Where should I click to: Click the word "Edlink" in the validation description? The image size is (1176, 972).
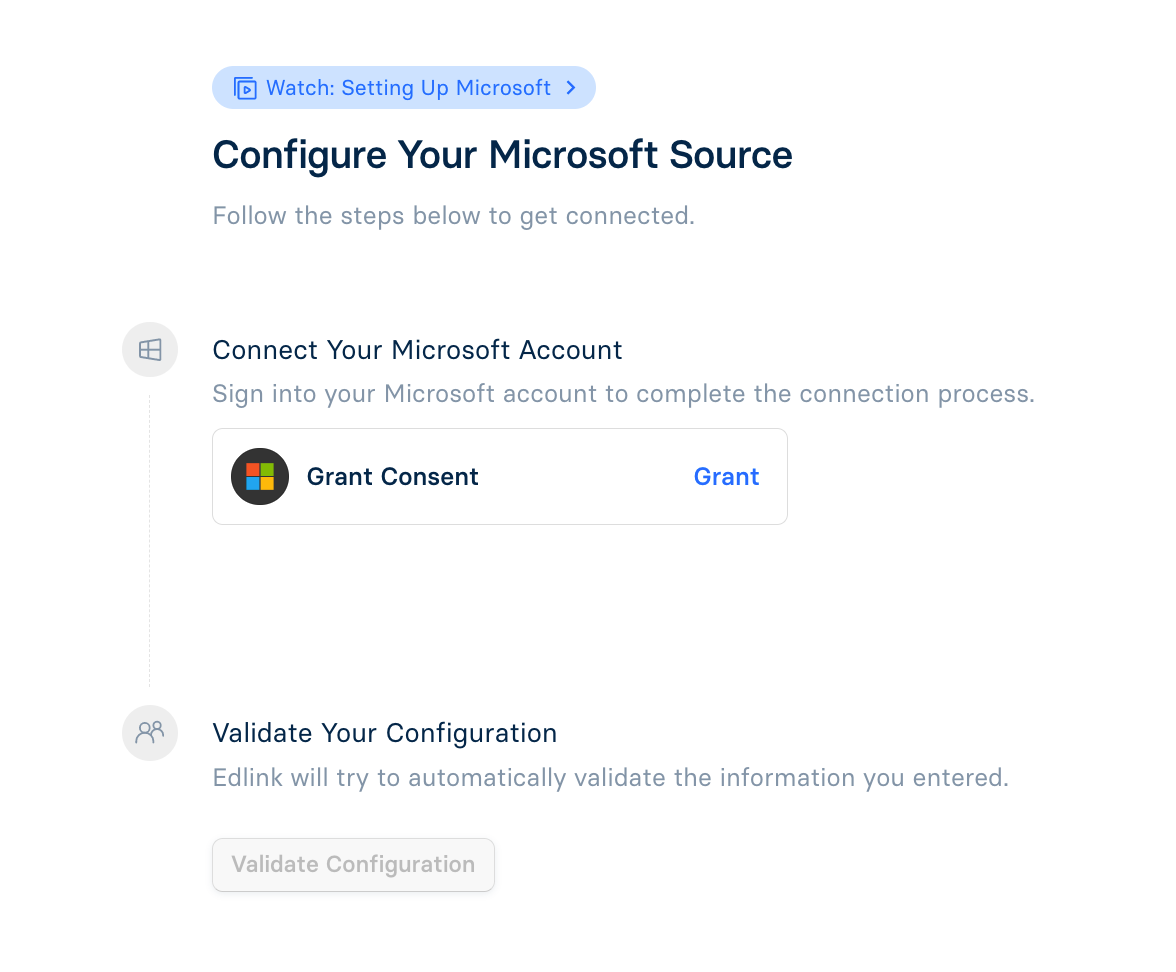248,778
